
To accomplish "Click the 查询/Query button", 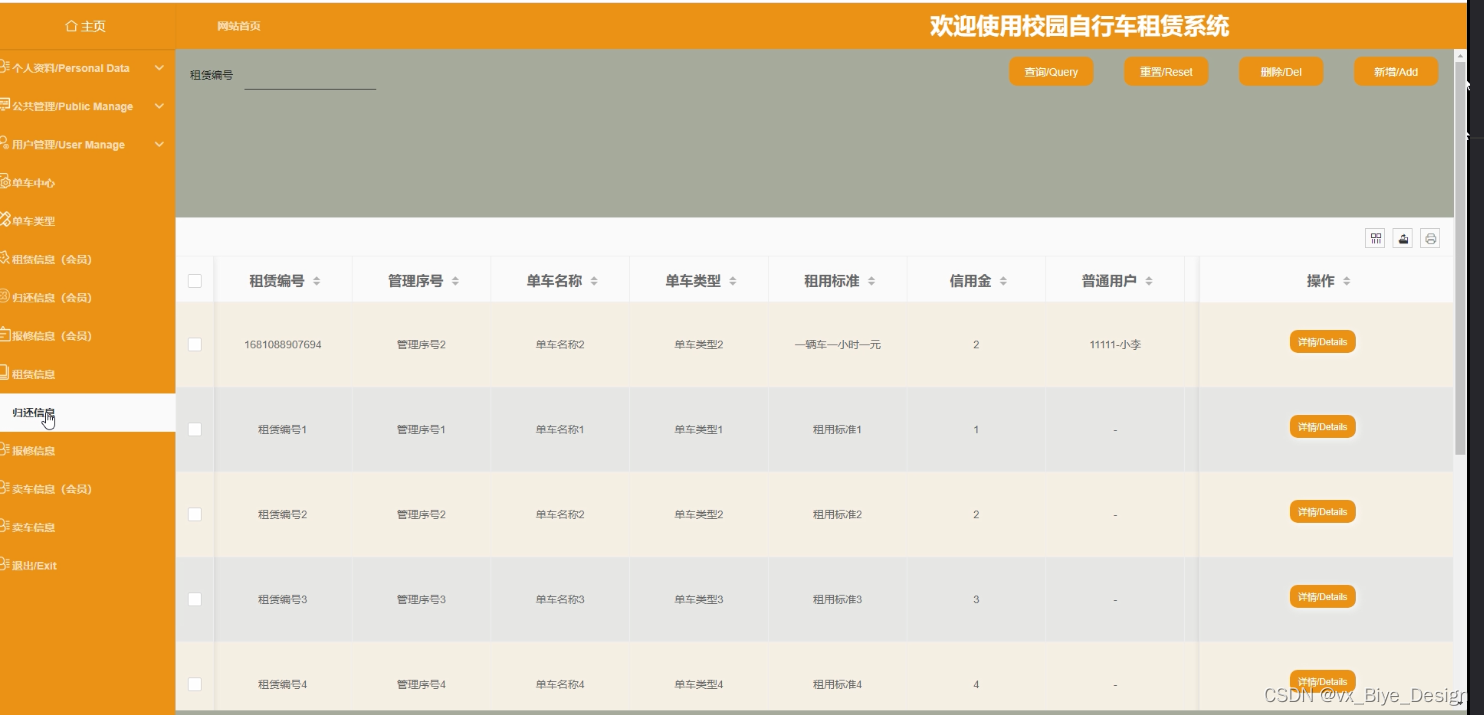I will coord(1051,72).
